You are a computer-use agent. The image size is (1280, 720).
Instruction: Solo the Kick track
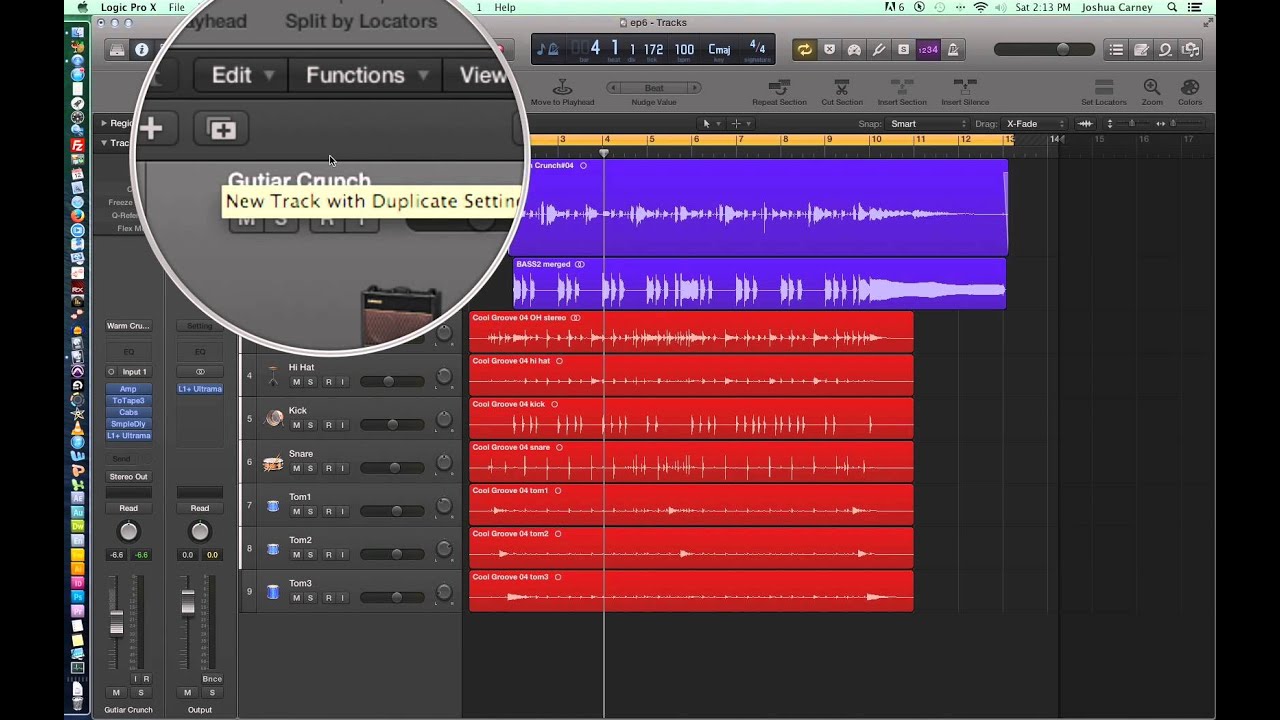click(x=310, y=425)
